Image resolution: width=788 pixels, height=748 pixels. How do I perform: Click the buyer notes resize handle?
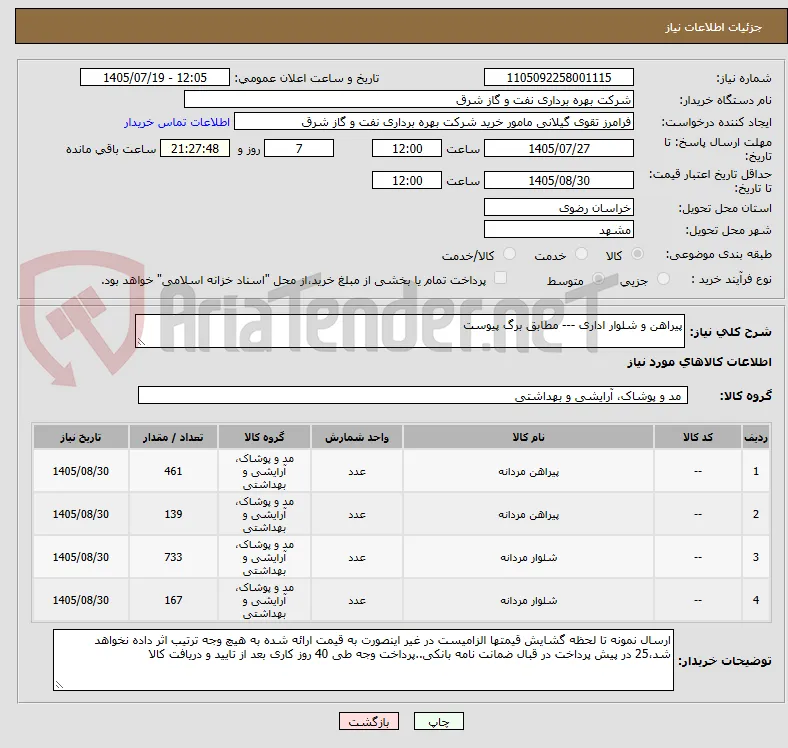[x=59, y=685]
